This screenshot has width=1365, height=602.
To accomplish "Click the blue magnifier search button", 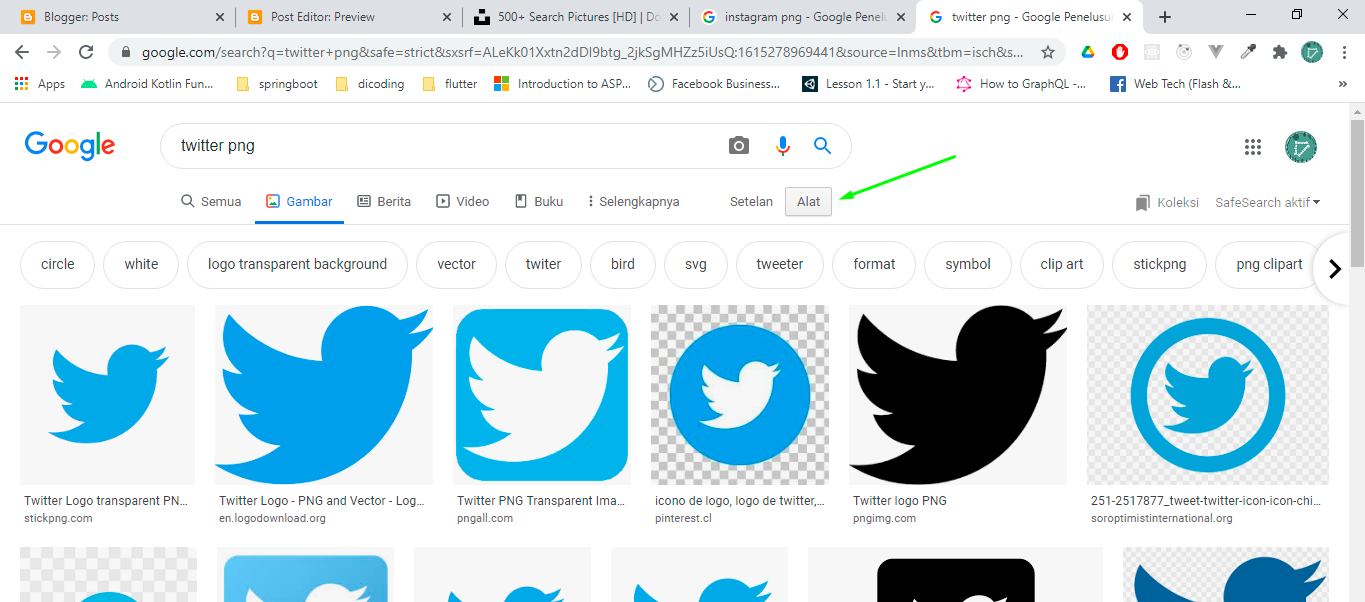I will (823, 146).
